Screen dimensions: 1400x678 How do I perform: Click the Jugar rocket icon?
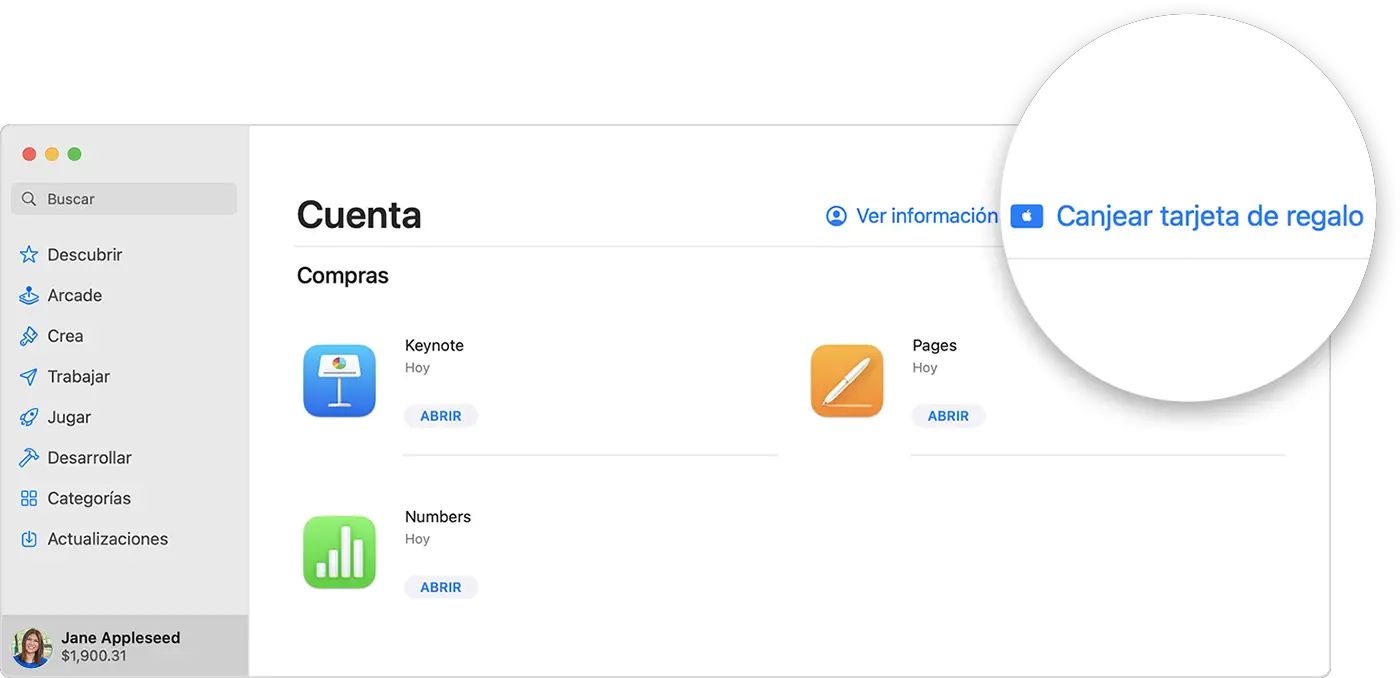pos(29,417)
